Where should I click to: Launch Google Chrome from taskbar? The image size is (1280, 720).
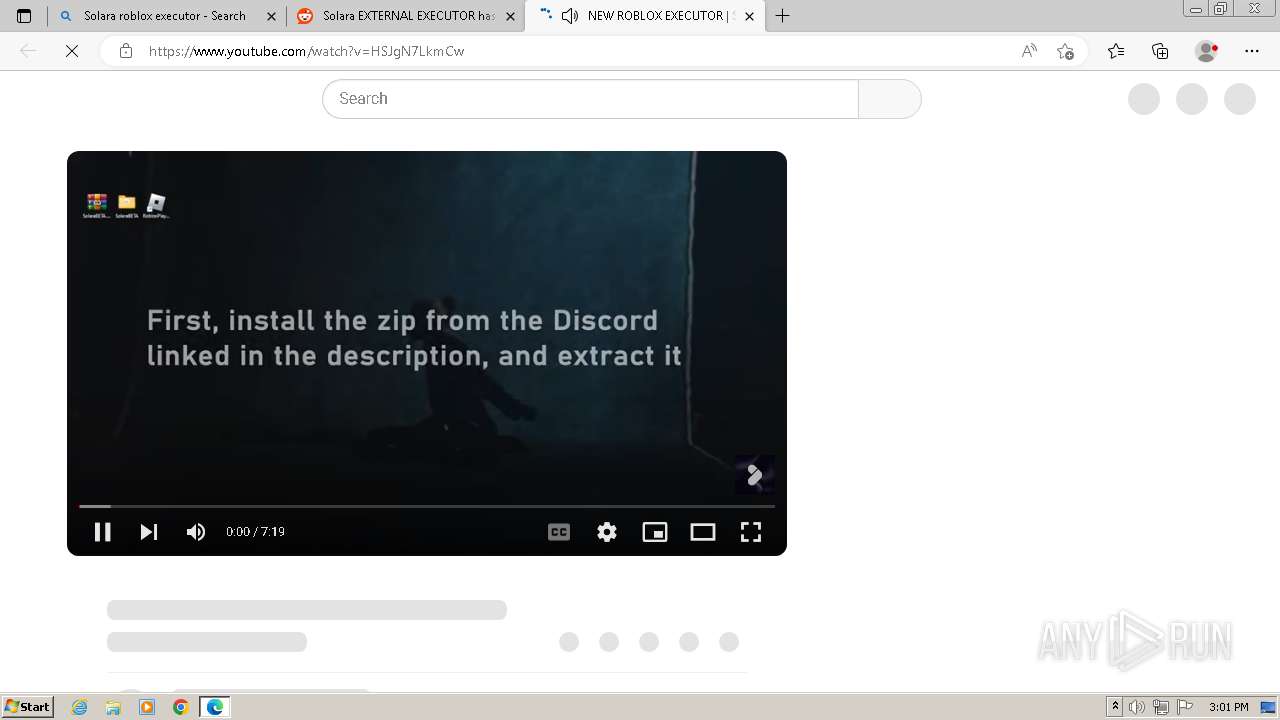pos(181,707)
